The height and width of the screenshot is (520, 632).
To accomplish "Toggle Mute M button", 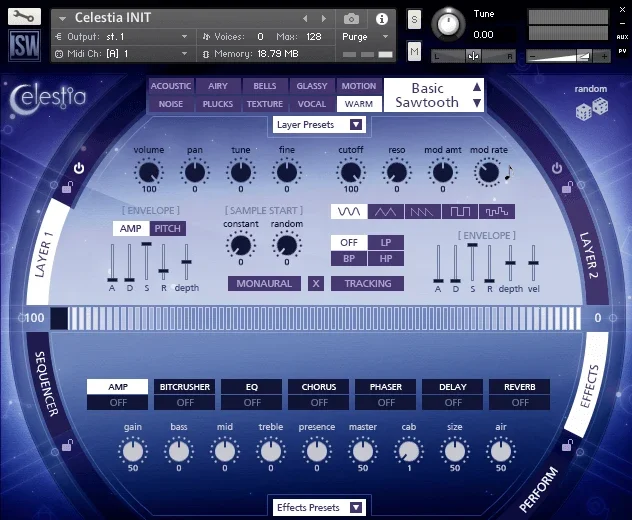I will pyautogui.click(x=414, y=51).
